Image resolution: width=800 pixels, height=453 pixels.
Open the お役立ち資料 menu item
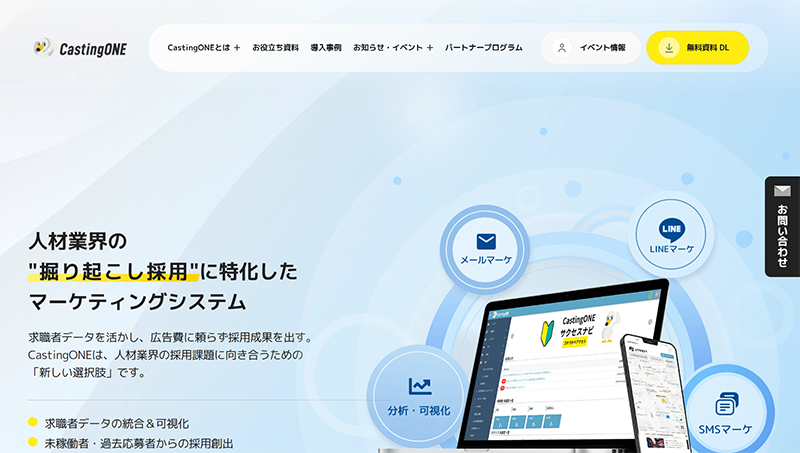[276, 47]
